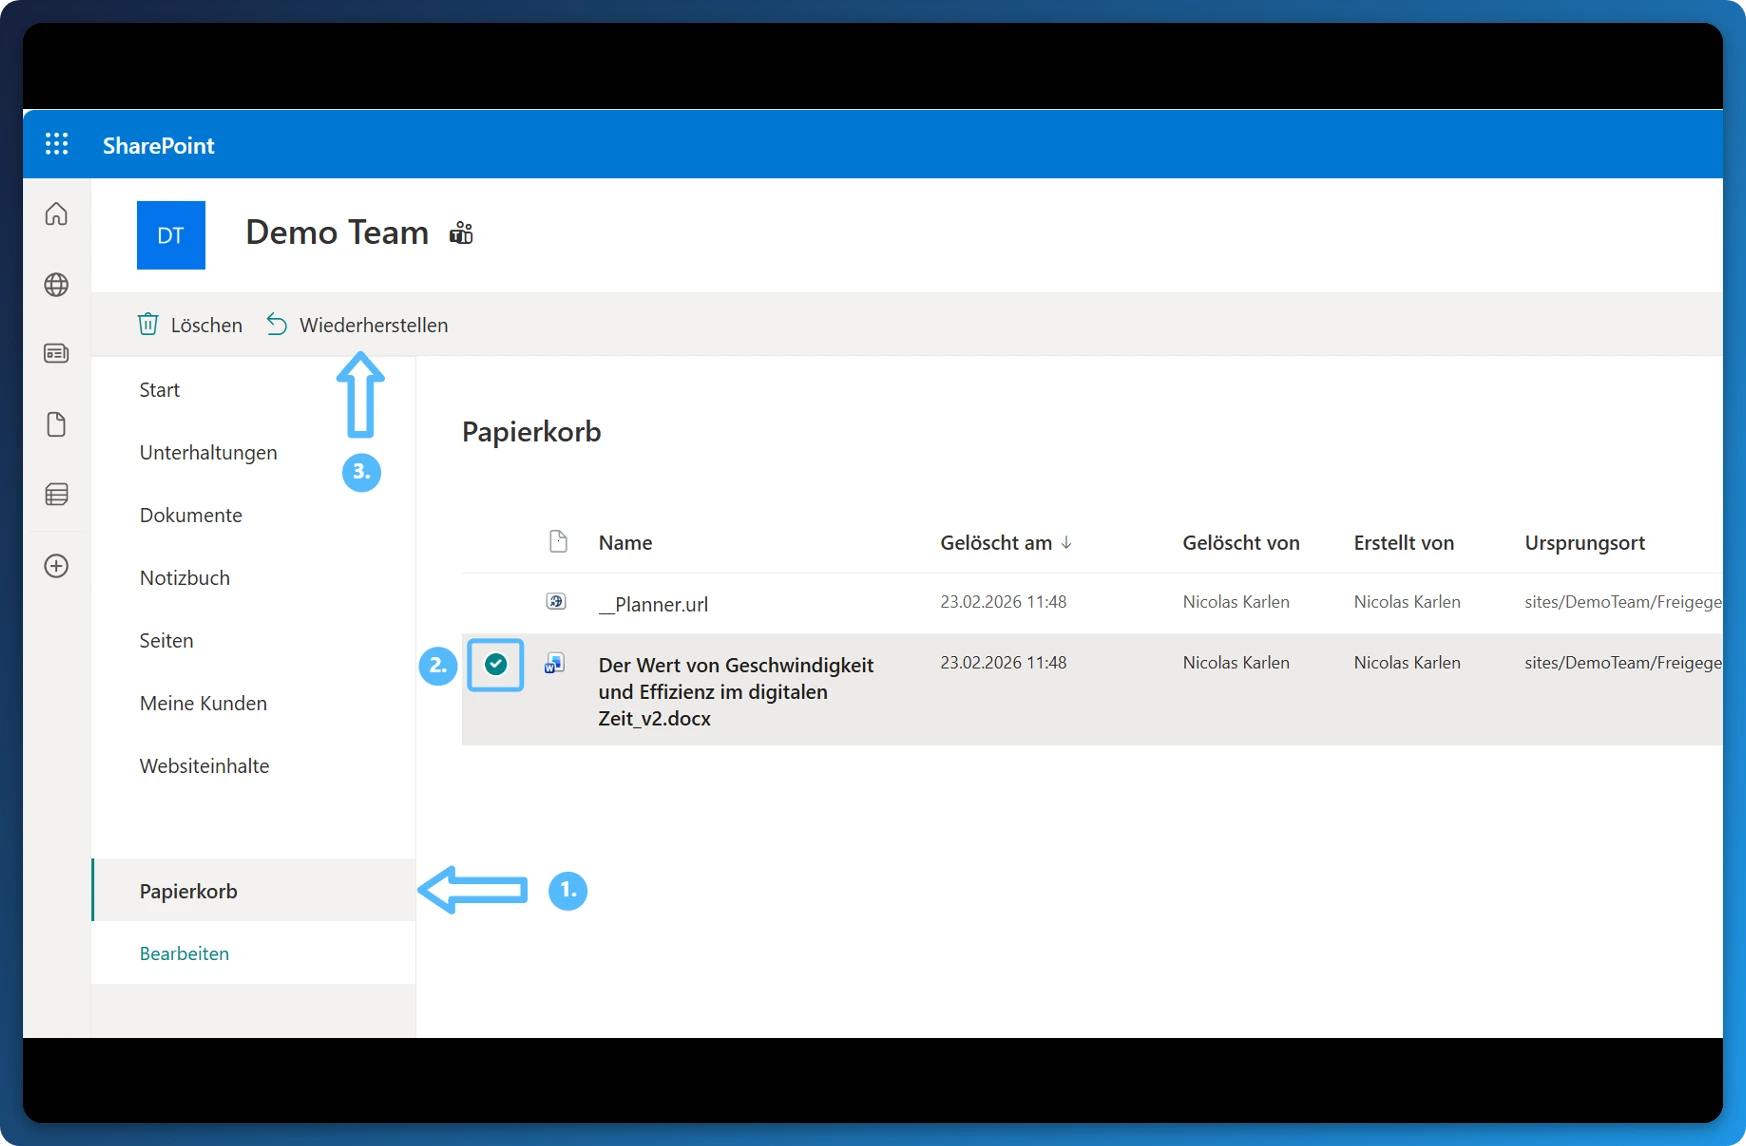Open Dokumente in the site navigation
The height and width of the screenshot is (1146, 1746).
coord(191,515)
